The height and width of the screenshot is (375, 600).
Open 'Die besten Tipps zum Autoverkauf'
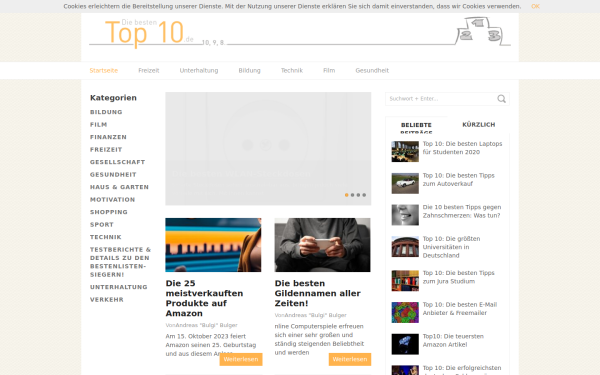coord(458,179)
